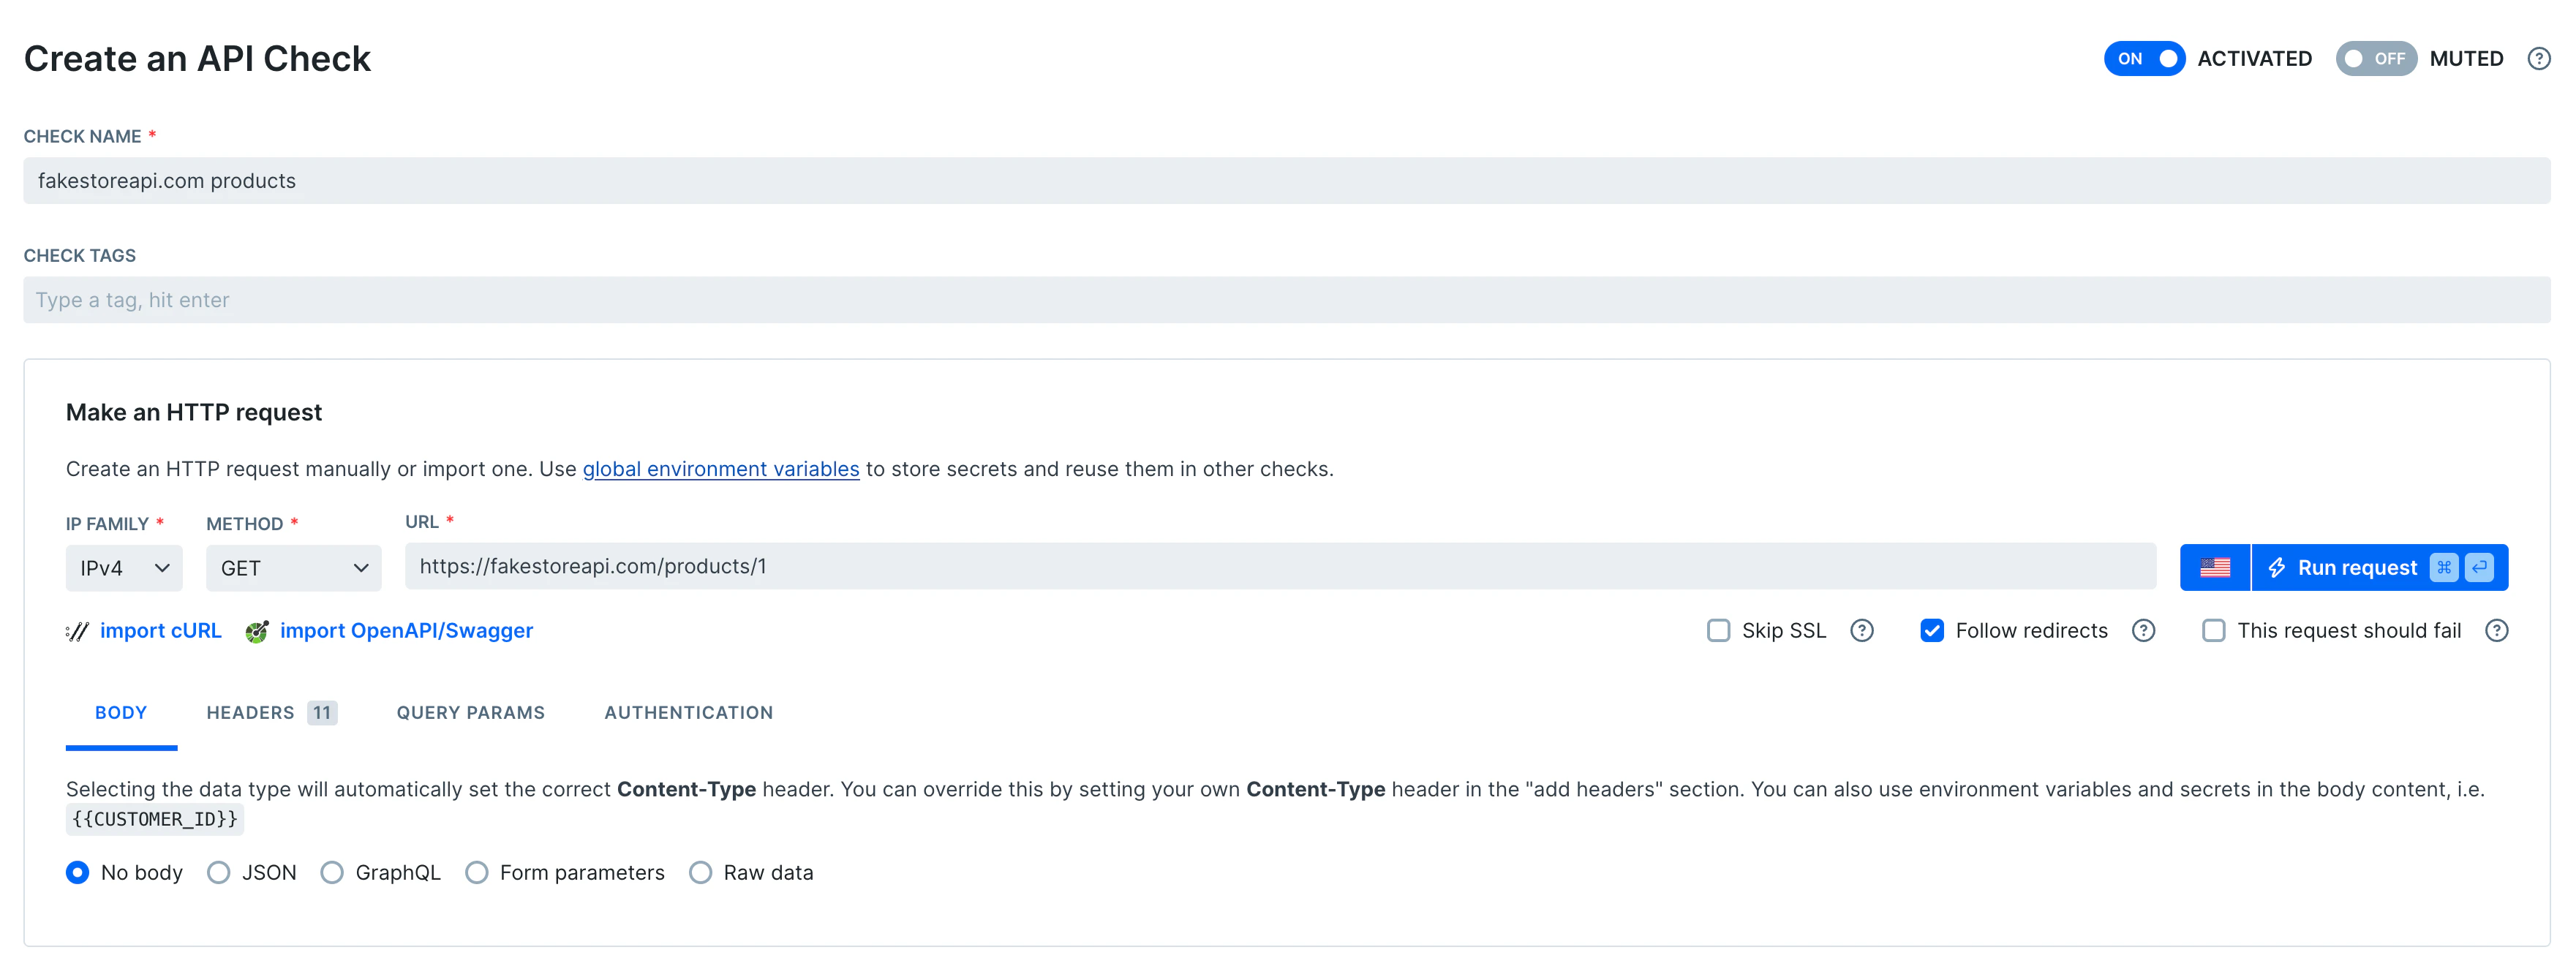
Task: Click the cURL import icon
Action: 77,631
